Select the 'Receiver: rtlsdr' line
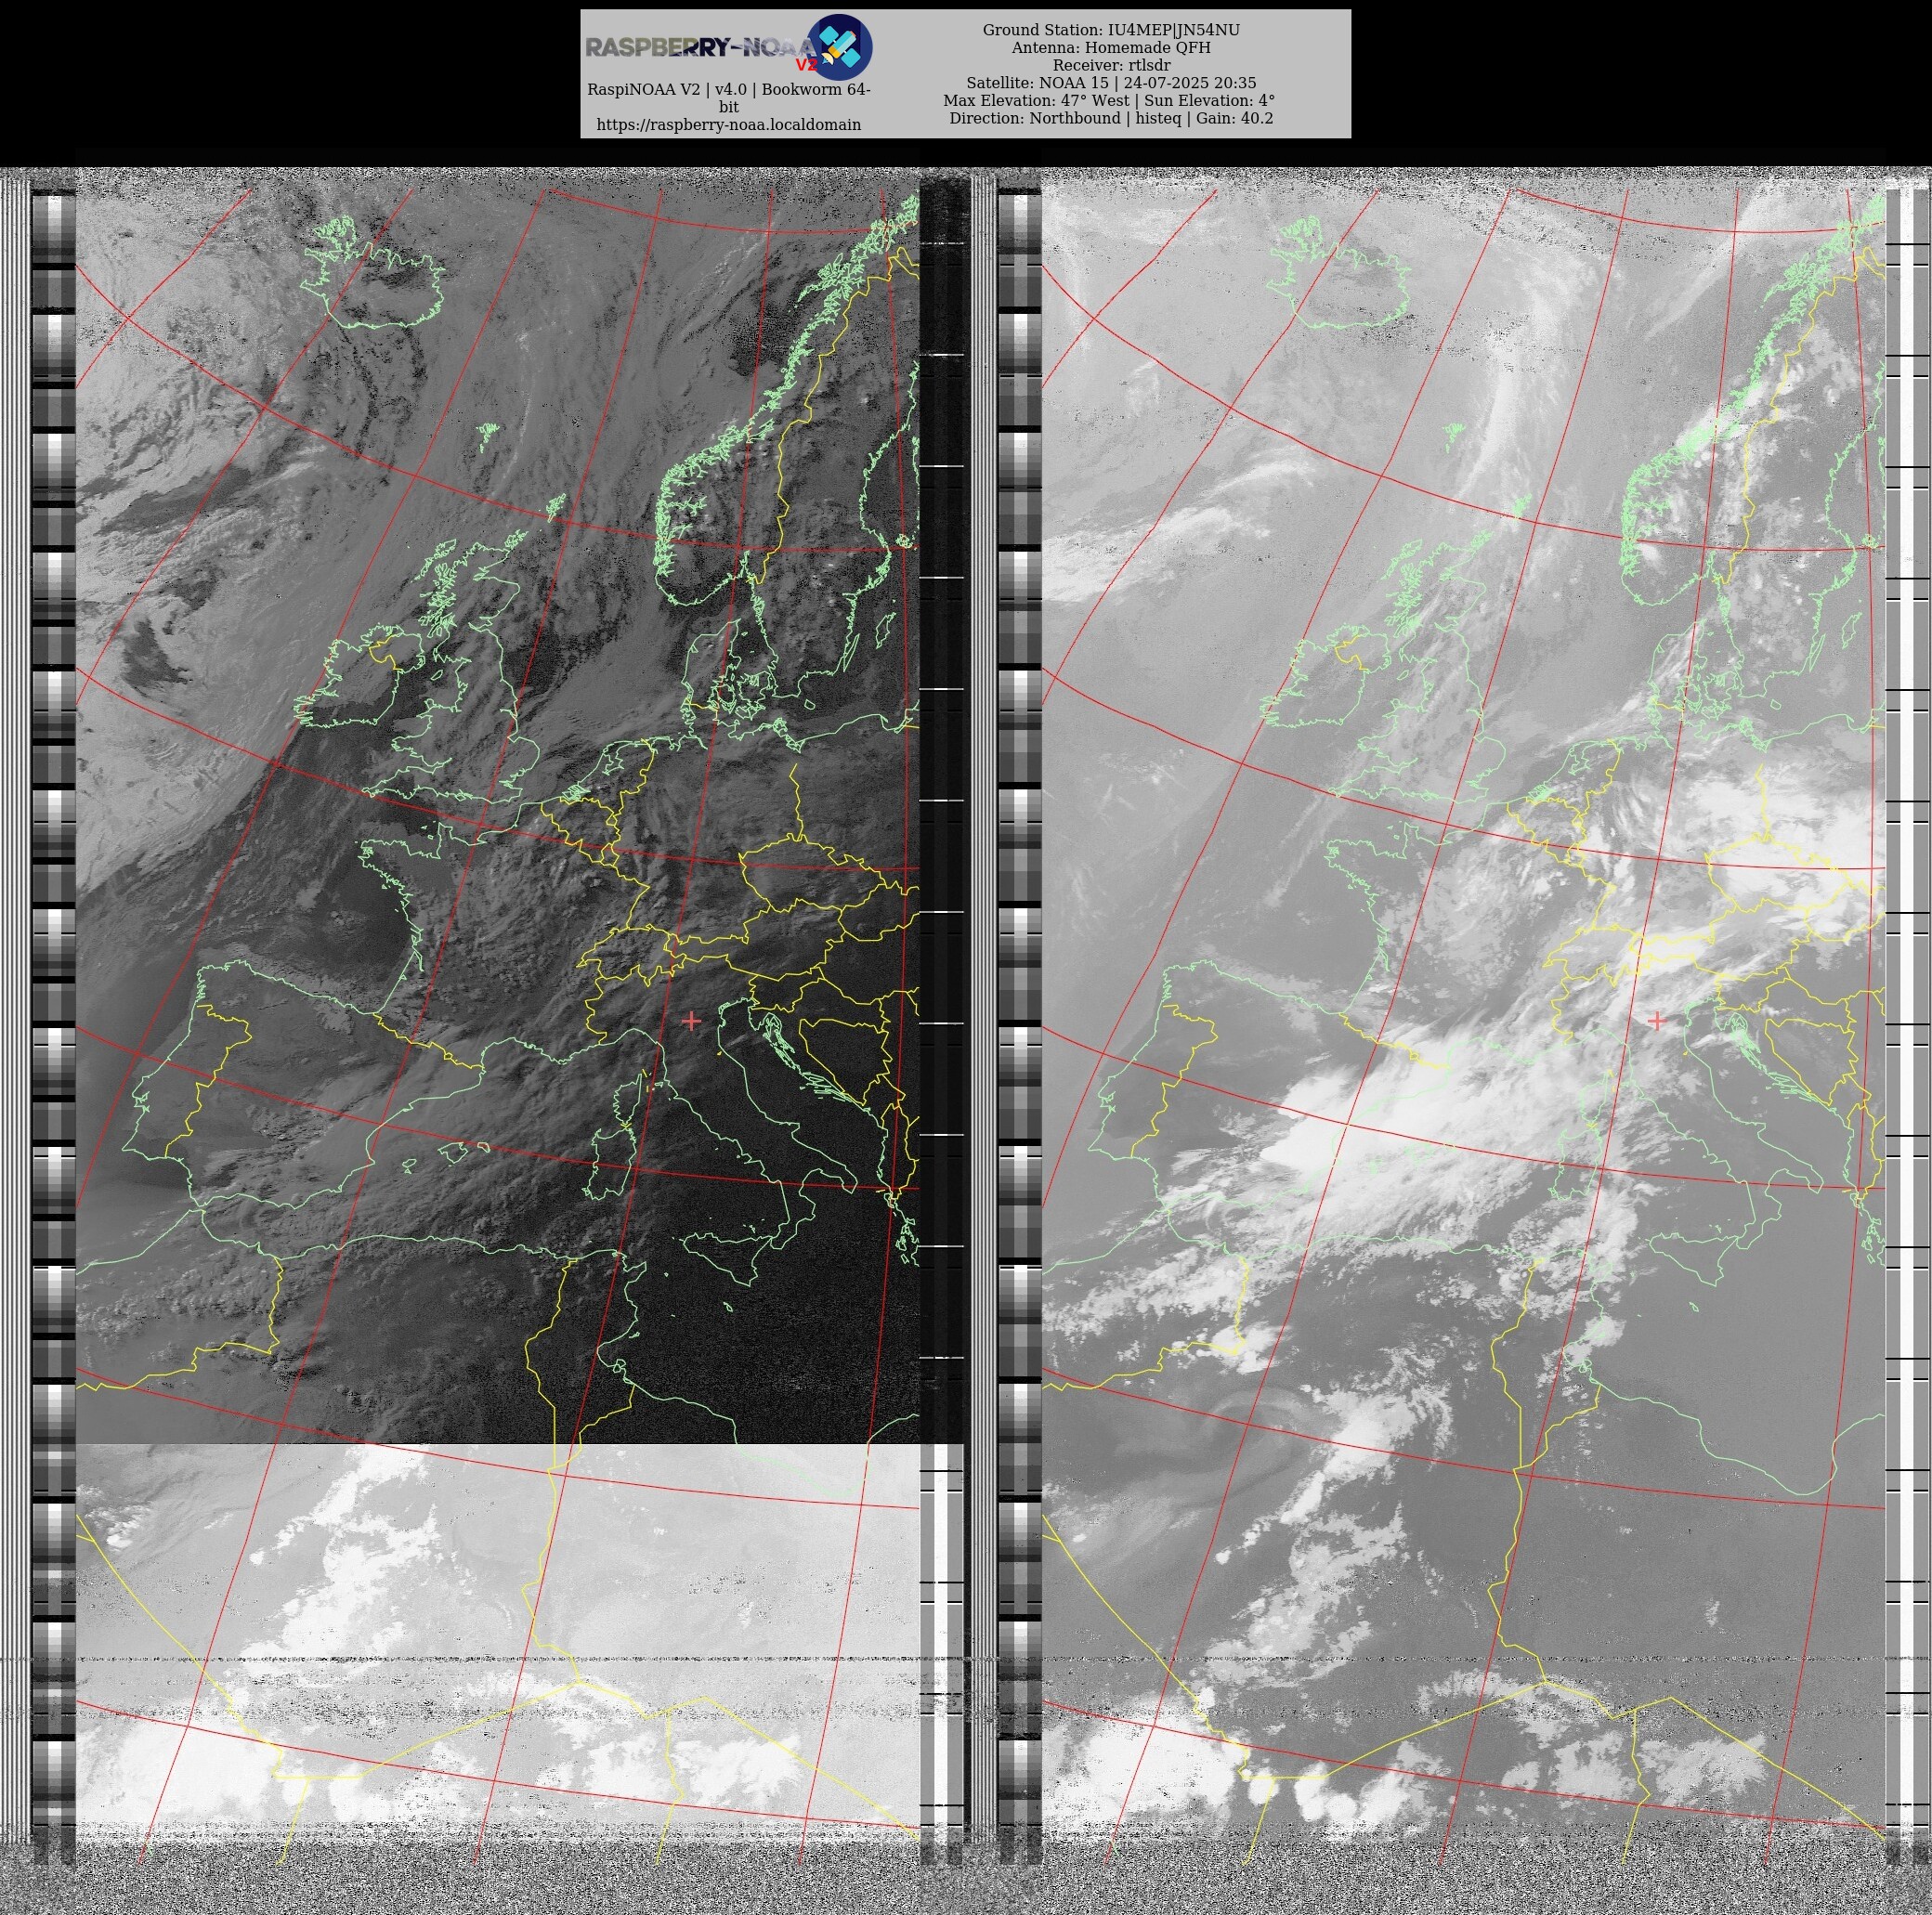 [x=1111, y=65]
